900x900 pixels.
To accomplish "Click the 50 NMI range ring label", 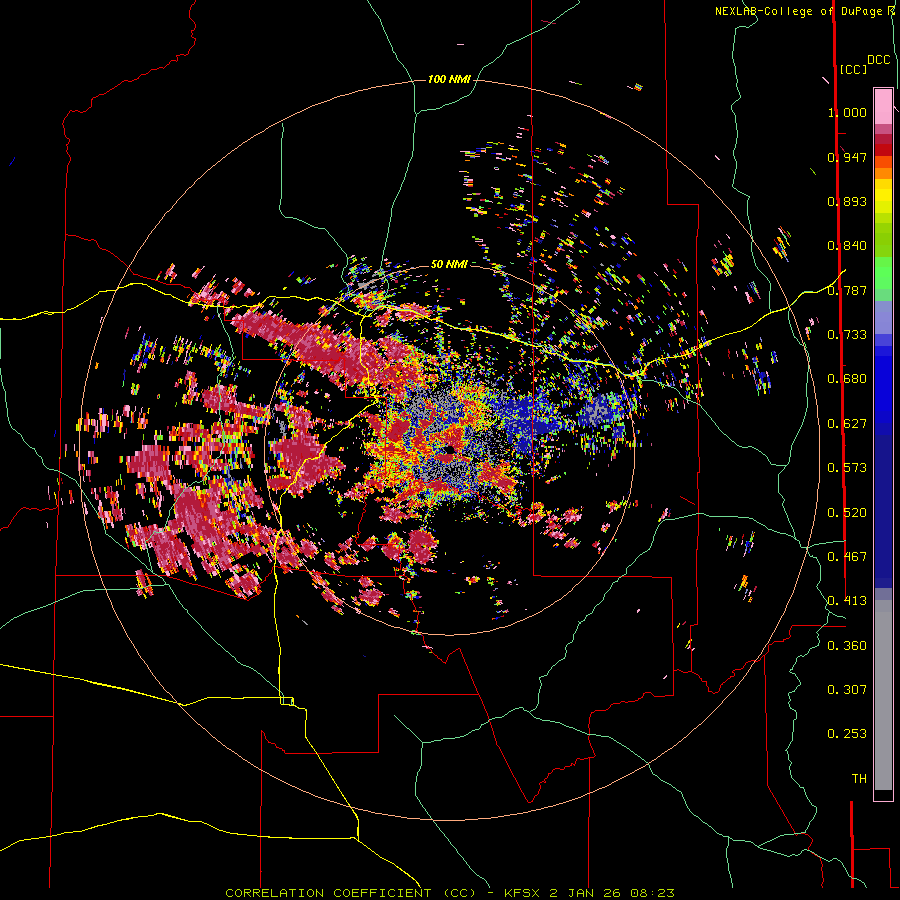I will tap(449, 264).
